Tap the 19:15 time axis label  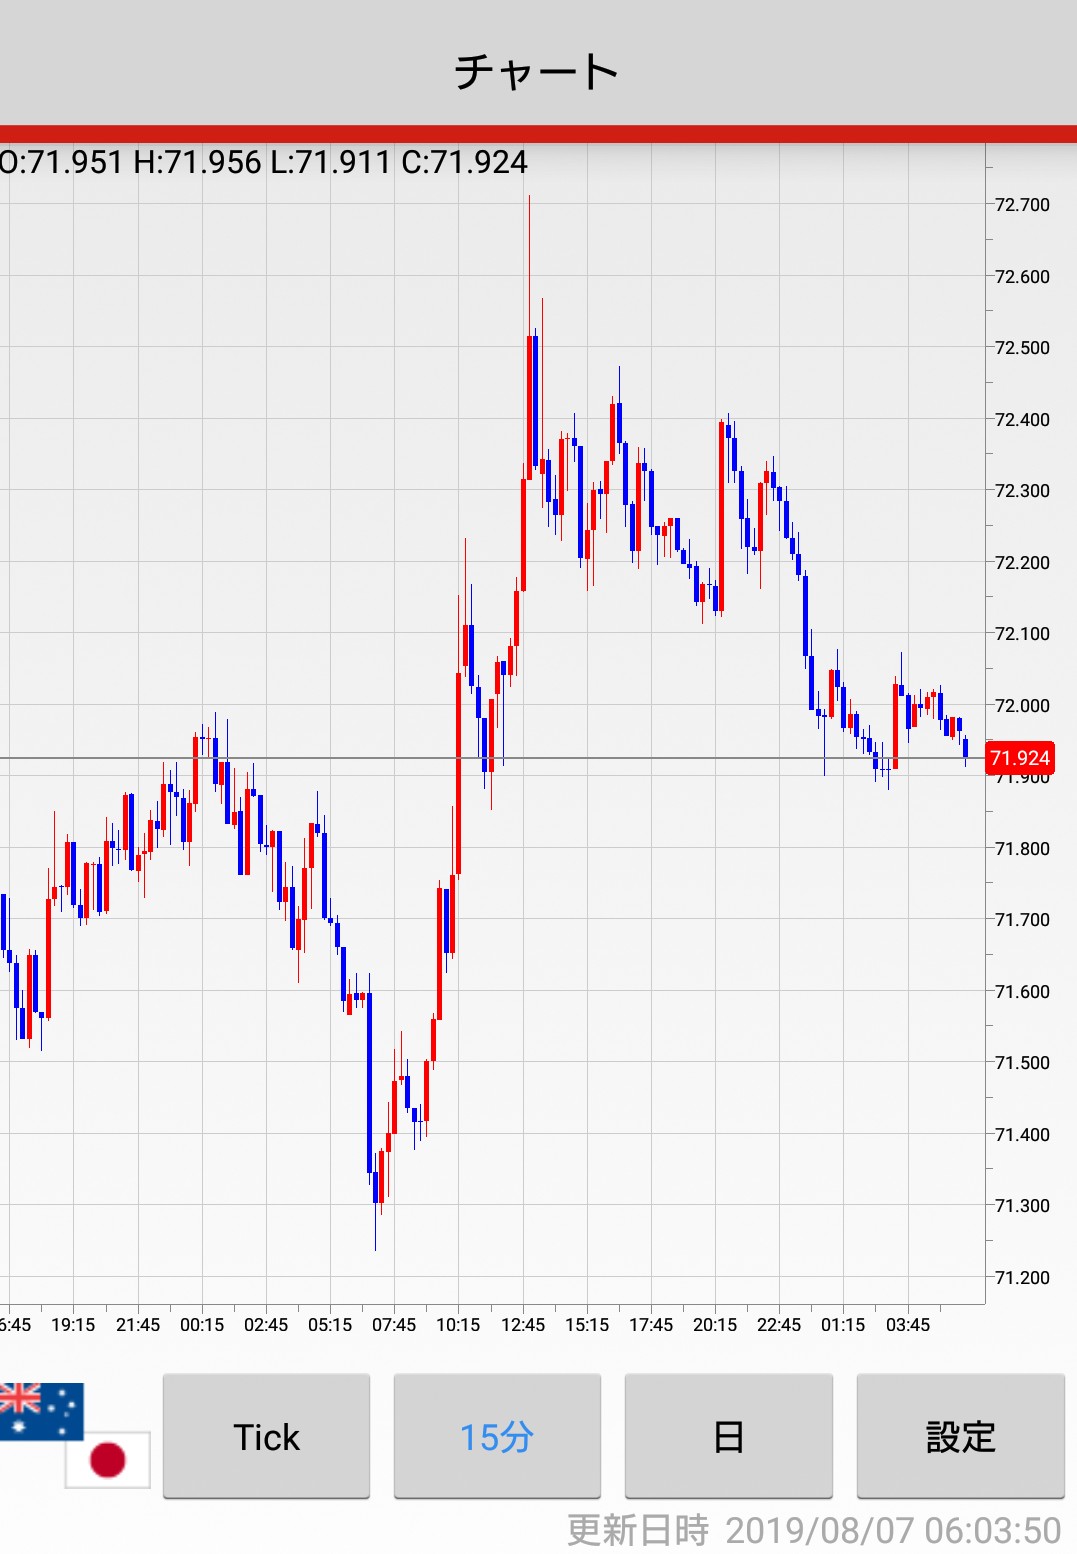pos(73,1325)
